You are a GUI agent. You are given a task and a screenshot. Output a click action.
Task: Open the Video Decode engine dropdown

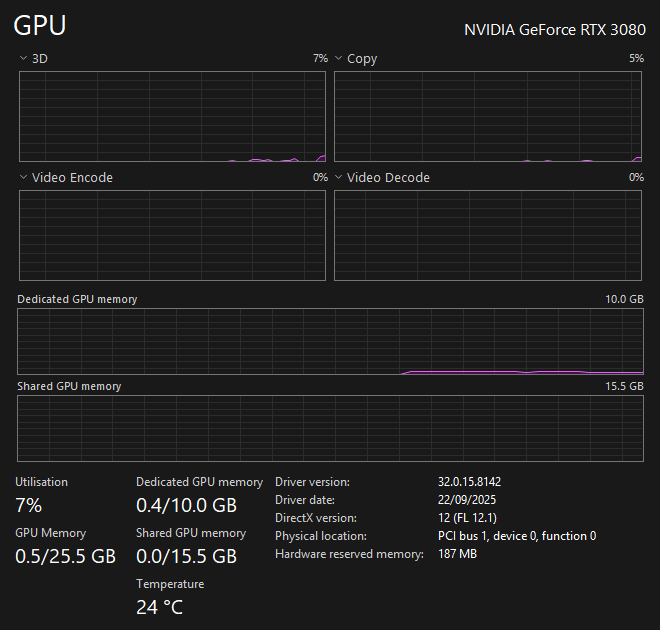pos(338,178)
